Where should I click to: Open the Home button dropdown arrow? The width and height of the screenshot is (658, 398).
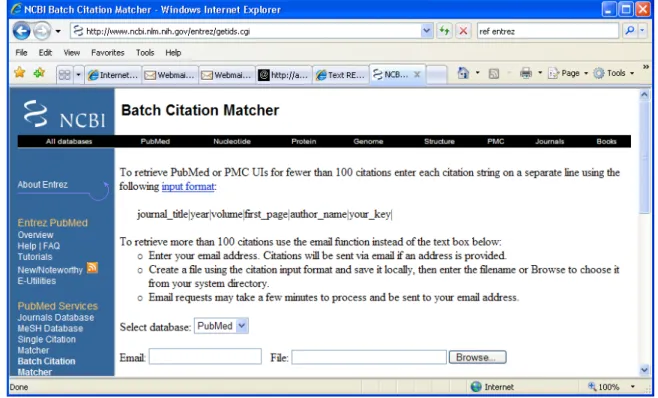tap(478, 73)
